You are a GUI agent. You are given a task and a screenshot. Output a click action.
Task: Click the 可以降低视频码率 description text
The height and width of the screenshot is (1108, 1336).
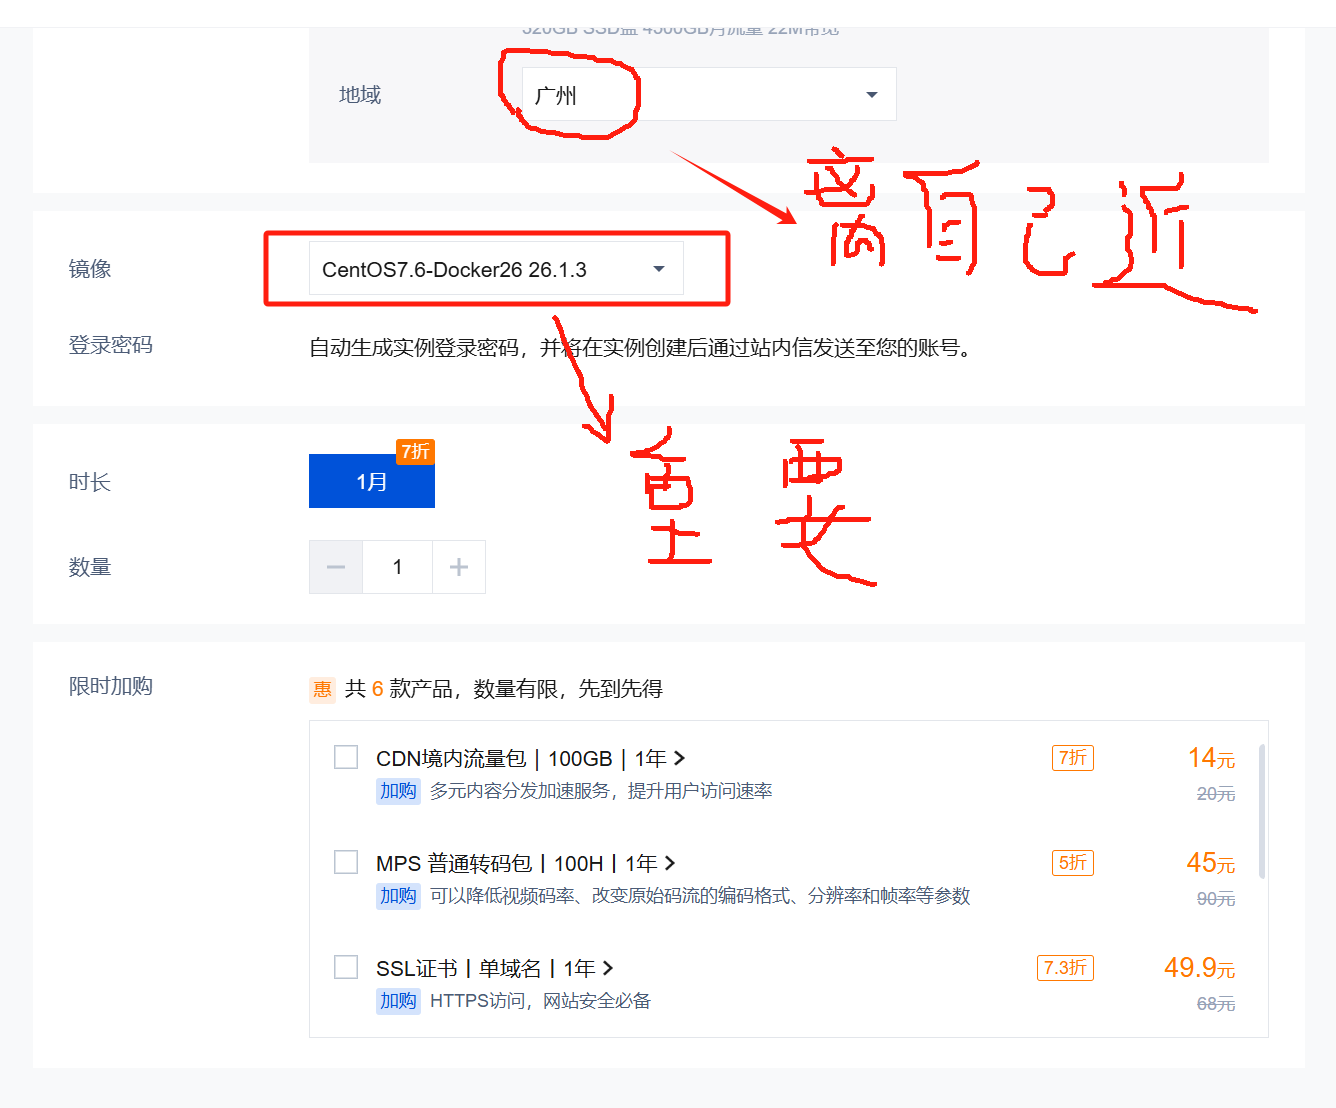[700, 896]
